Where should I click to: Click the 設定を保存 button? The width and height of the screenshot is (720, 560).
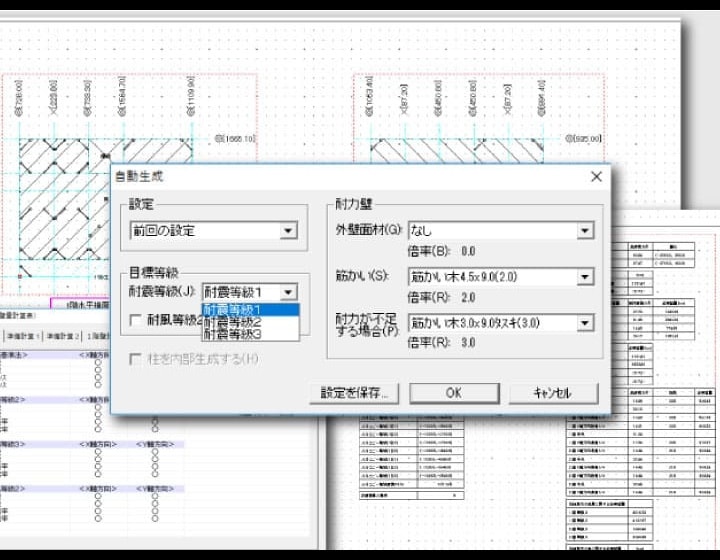pyautogui.click(x=355, y=392)
